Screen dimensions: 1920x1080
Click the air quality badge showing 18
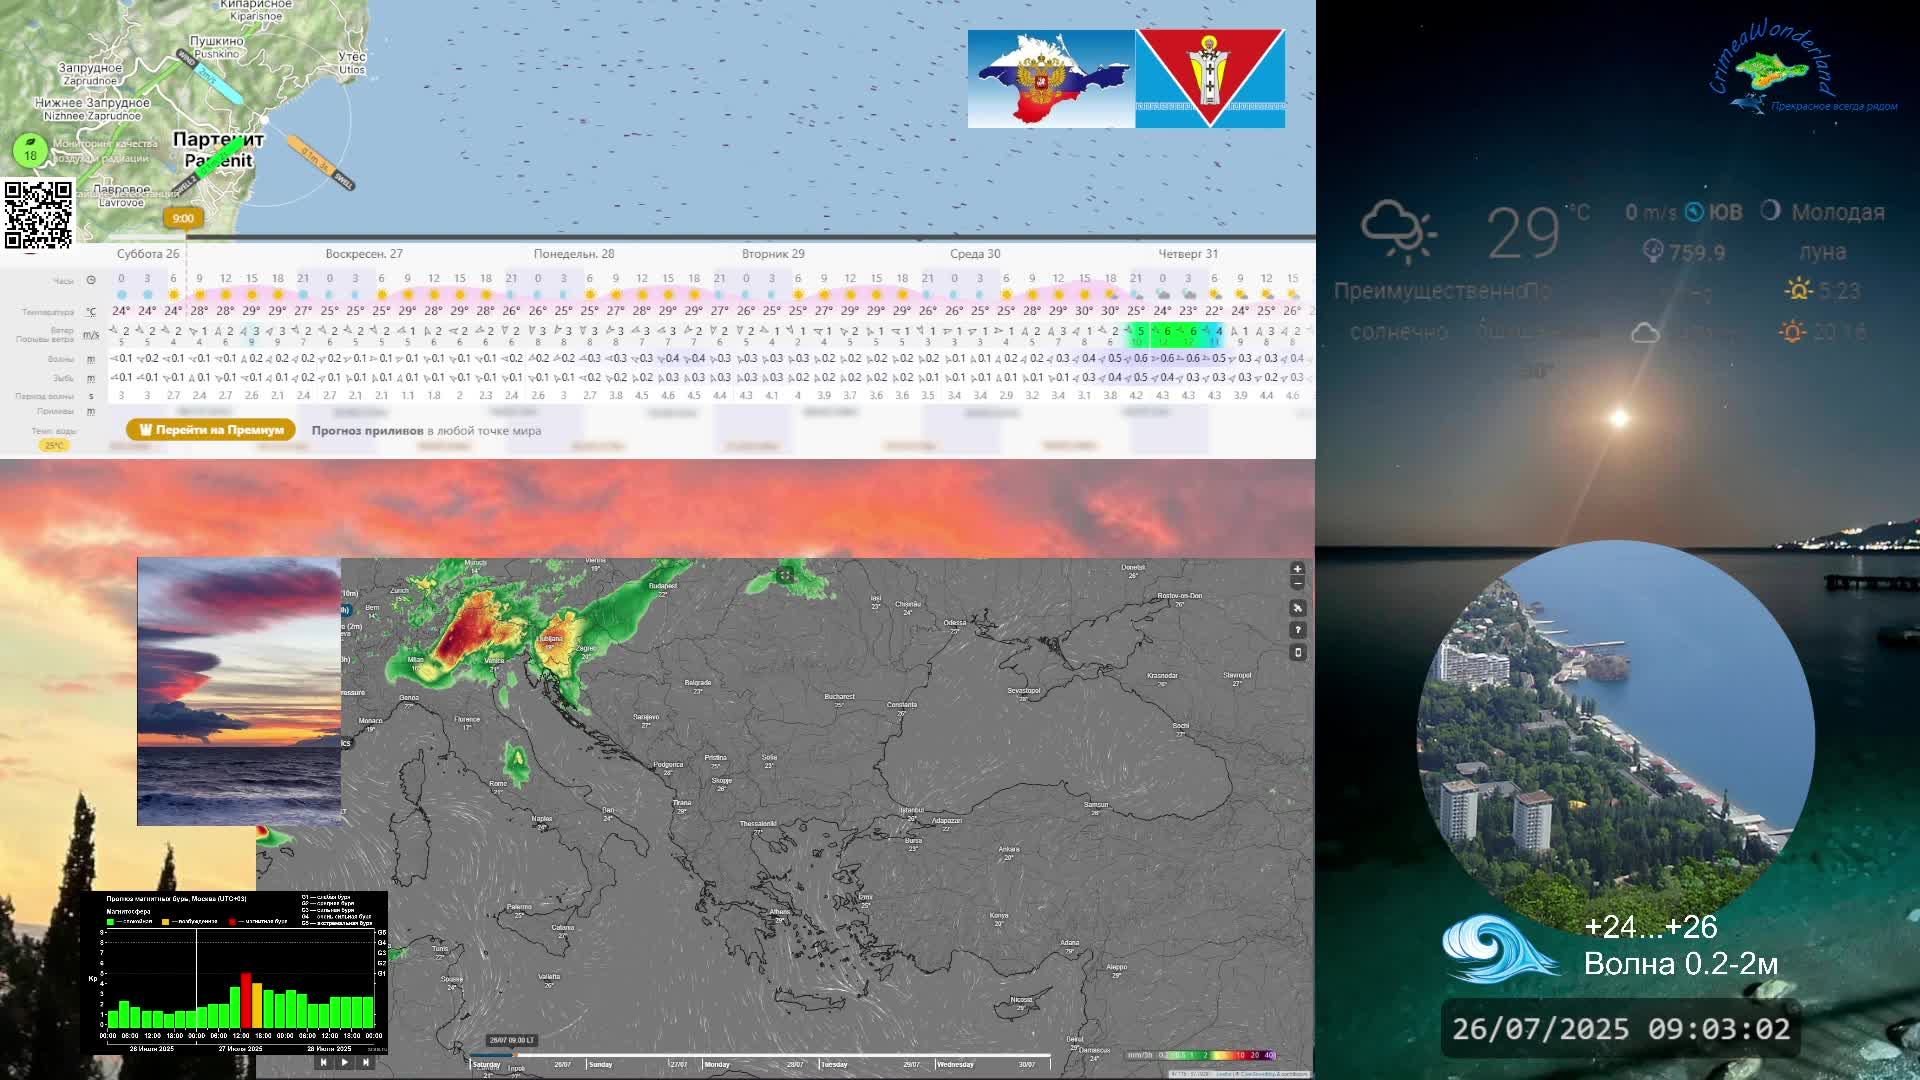tap(30, 152)
